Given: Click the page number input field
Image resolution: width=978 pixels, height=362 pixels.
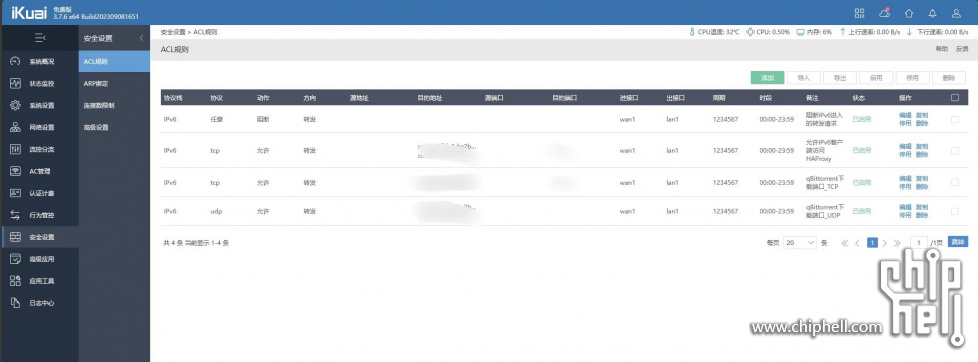Looking at the screenshot, I should pos(919,242).
